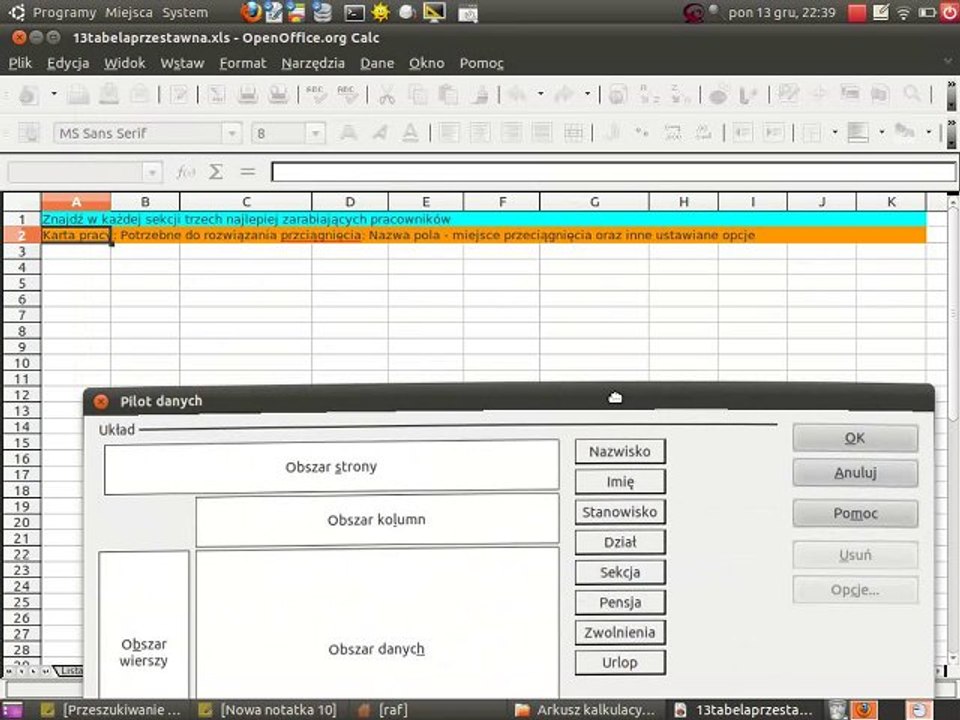Open the Format menu
This screenshot has height=720, width=960.
coord(243,63)
